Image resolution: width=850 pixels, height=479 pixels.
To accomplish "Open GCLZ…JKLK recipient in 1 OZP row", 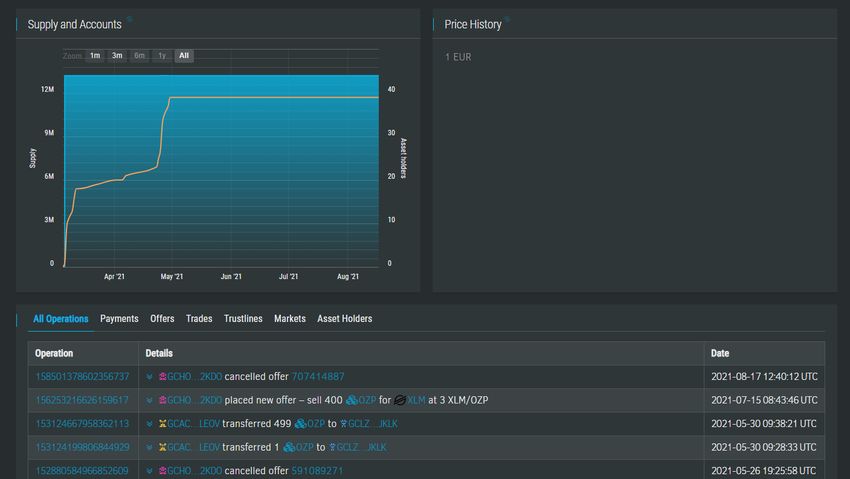I will pyautogui.click(x=362, y=448).
